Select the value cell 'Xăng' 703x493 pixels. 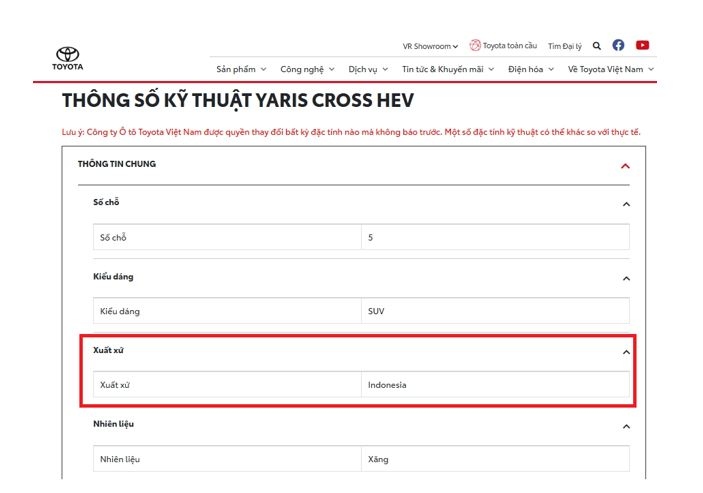495,458
